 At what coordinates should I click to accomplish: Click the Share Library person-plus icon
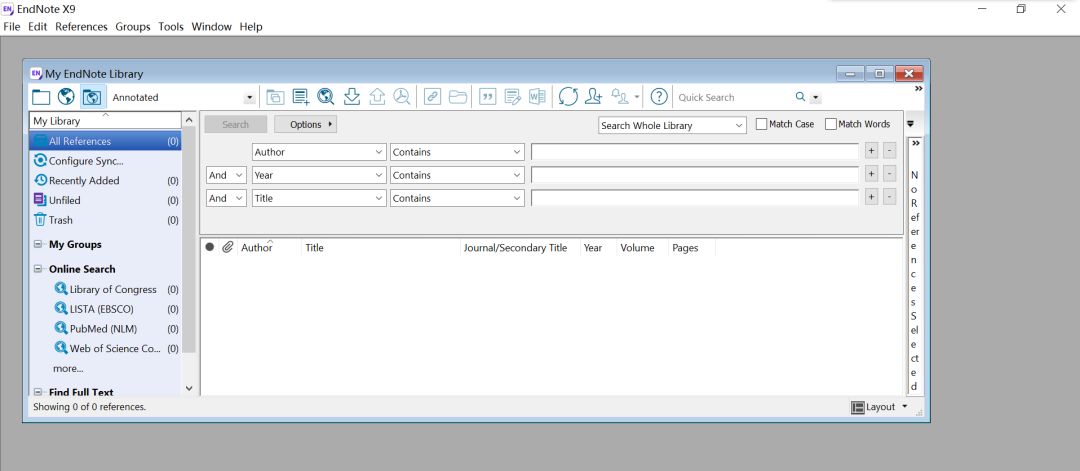[593, 97]
